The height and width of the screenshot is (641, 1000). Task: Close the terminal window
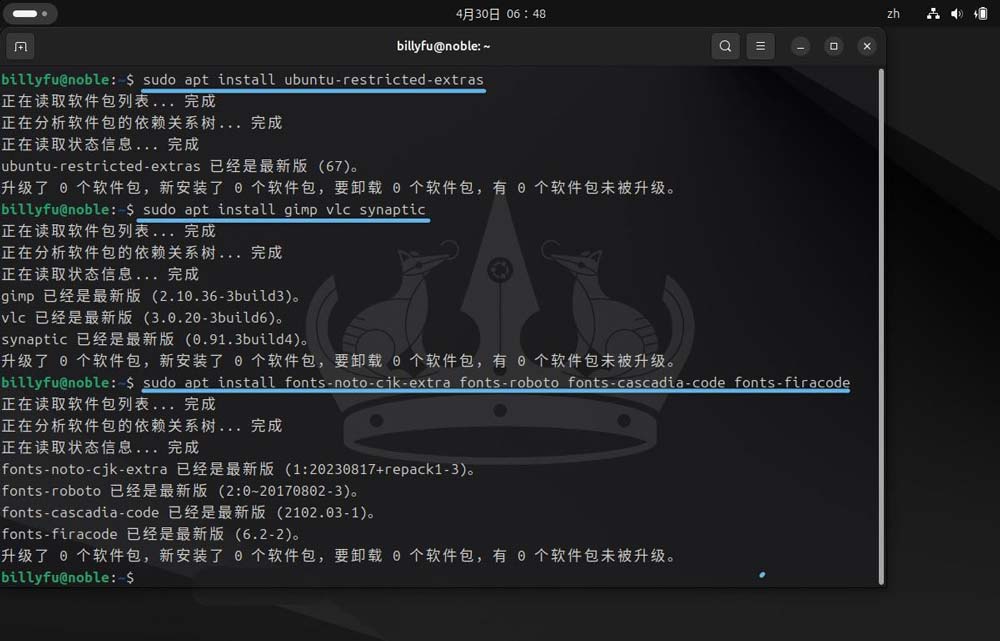click(x=867, y=46)
